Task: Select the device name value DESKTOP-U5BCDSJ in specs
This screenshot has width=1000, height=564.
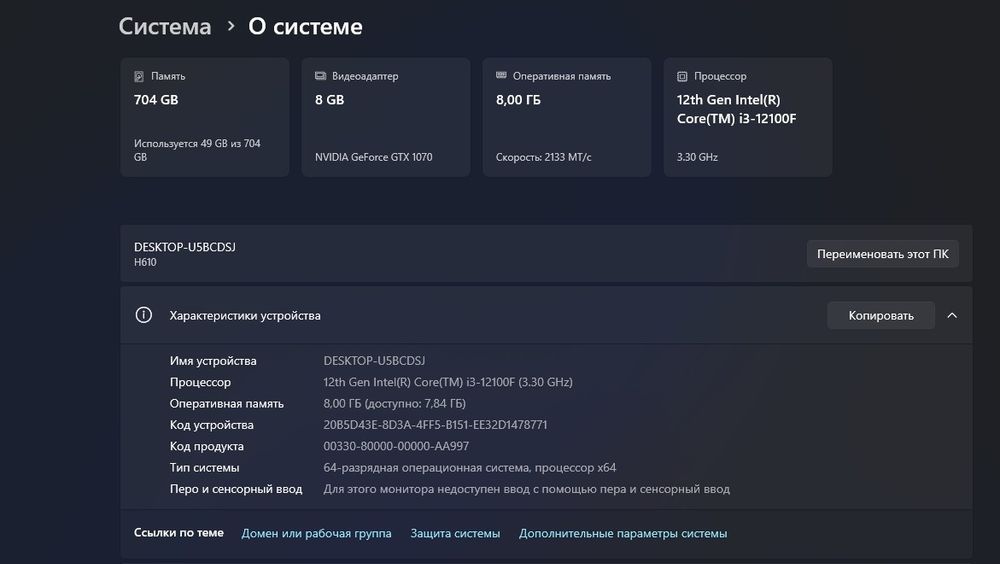Action: tap(374, 360)
